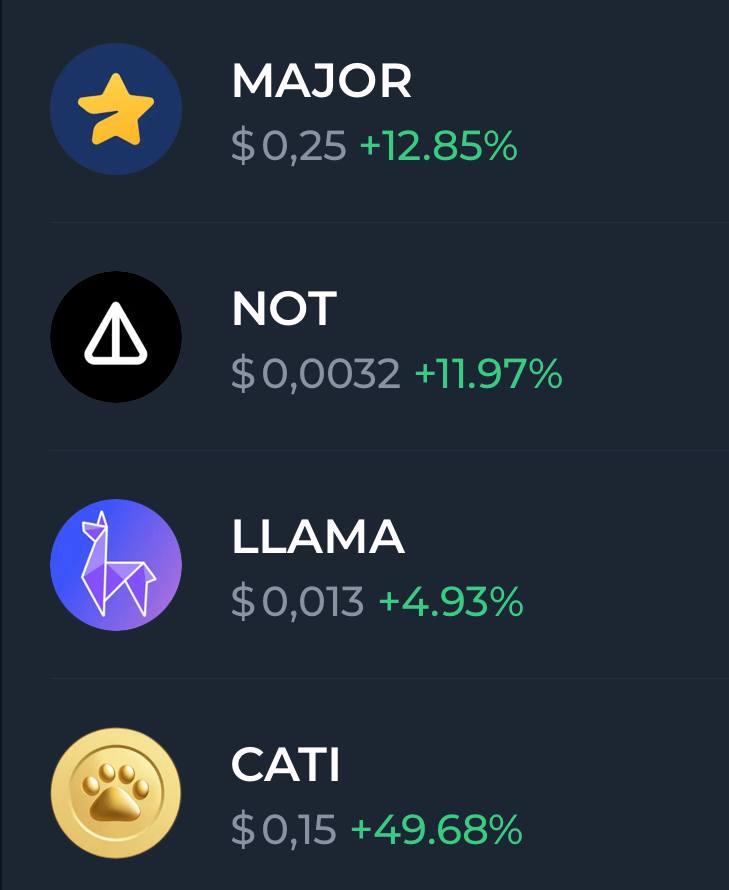The height and width of the screenshot is (890, 729).
Task: Click the dollar sign beside CATI price
Action: [243, 830]
